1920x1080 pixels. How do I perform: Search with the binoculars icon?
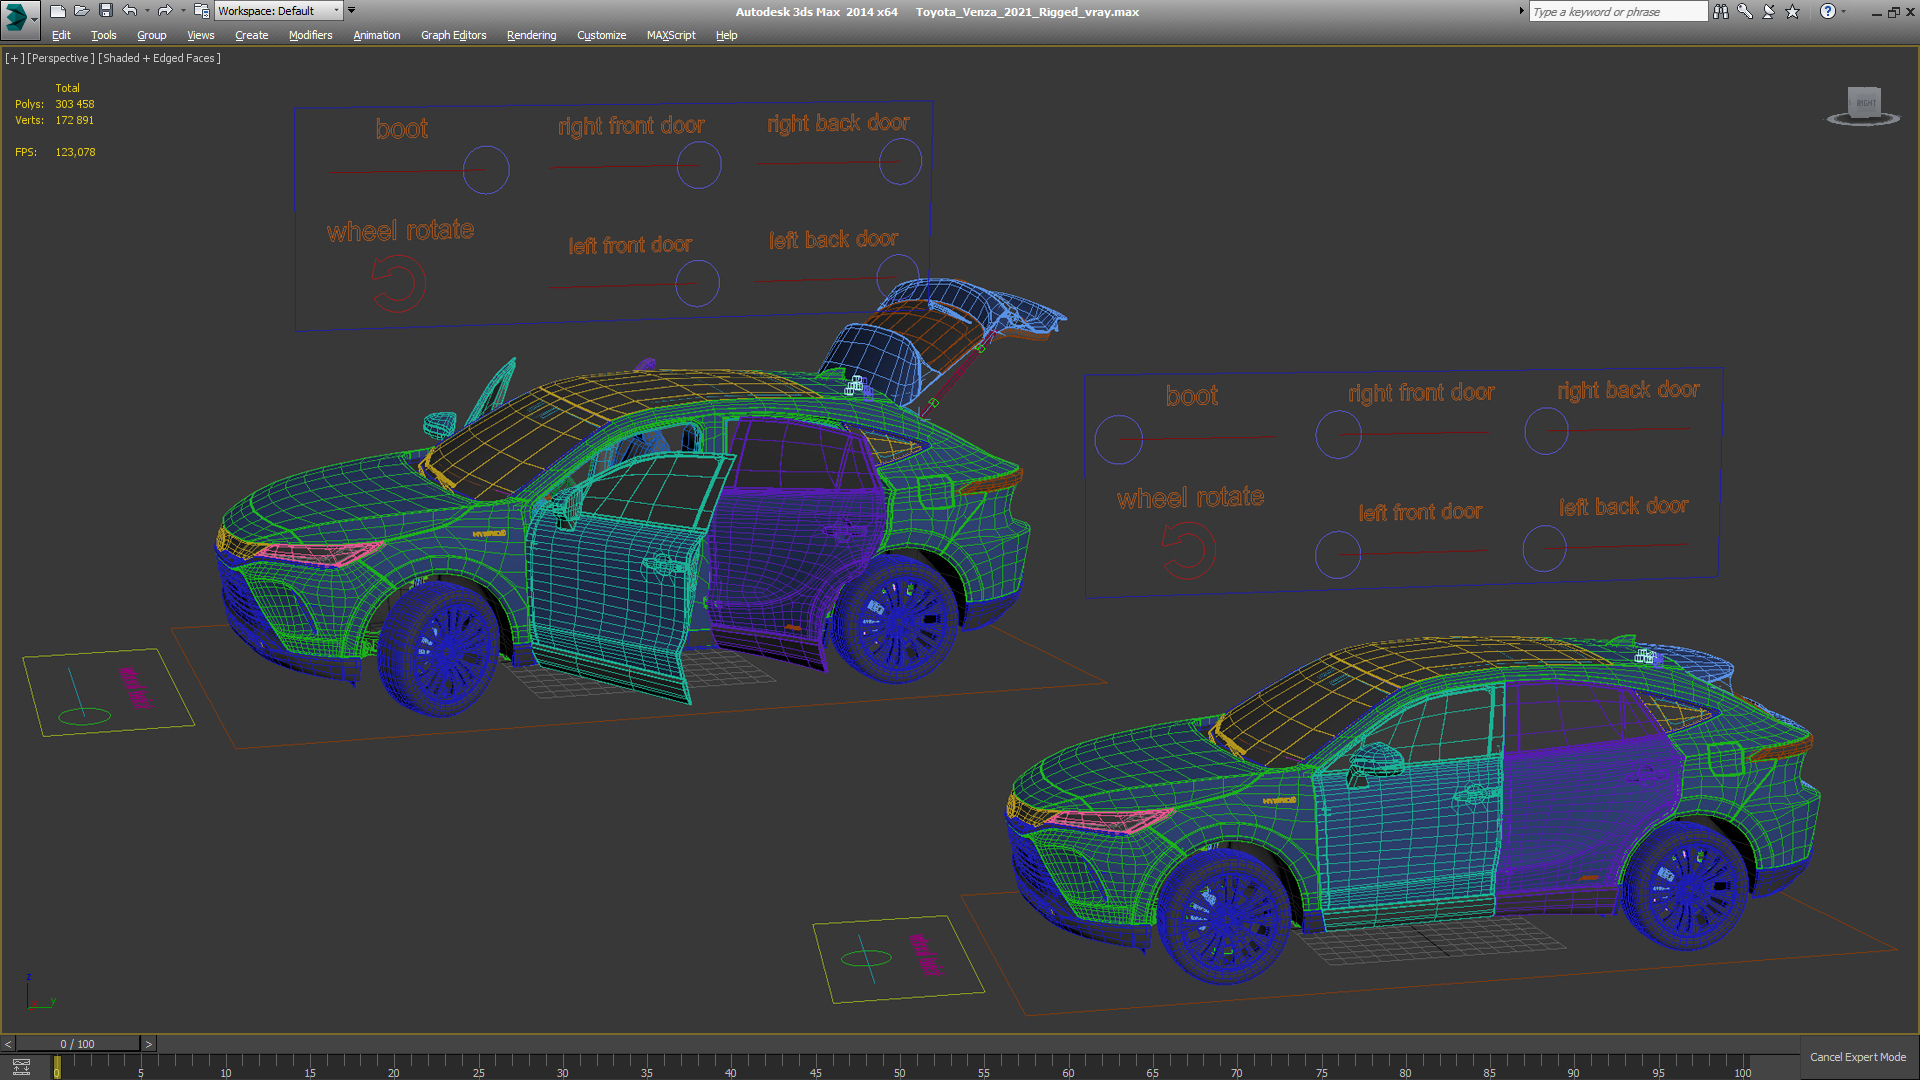click(1720, 11)
